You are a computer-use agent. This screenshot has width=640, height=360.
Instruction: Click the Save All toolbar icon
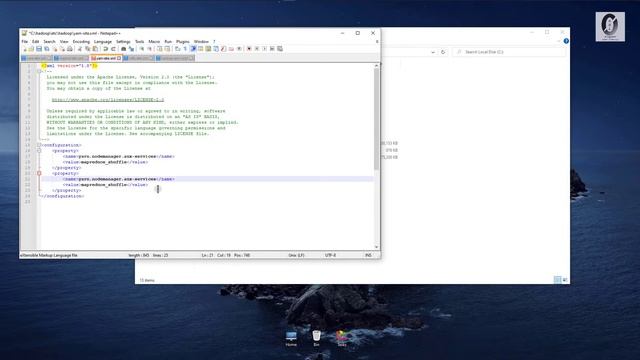[x=47, y=49]
